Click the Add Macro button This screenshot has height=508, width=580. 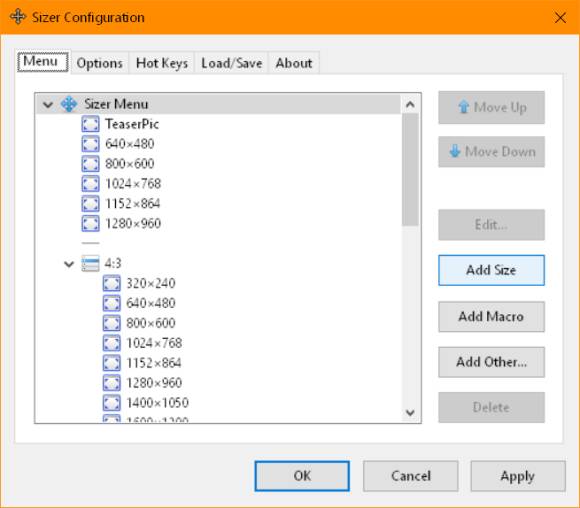tap(491, 317)
